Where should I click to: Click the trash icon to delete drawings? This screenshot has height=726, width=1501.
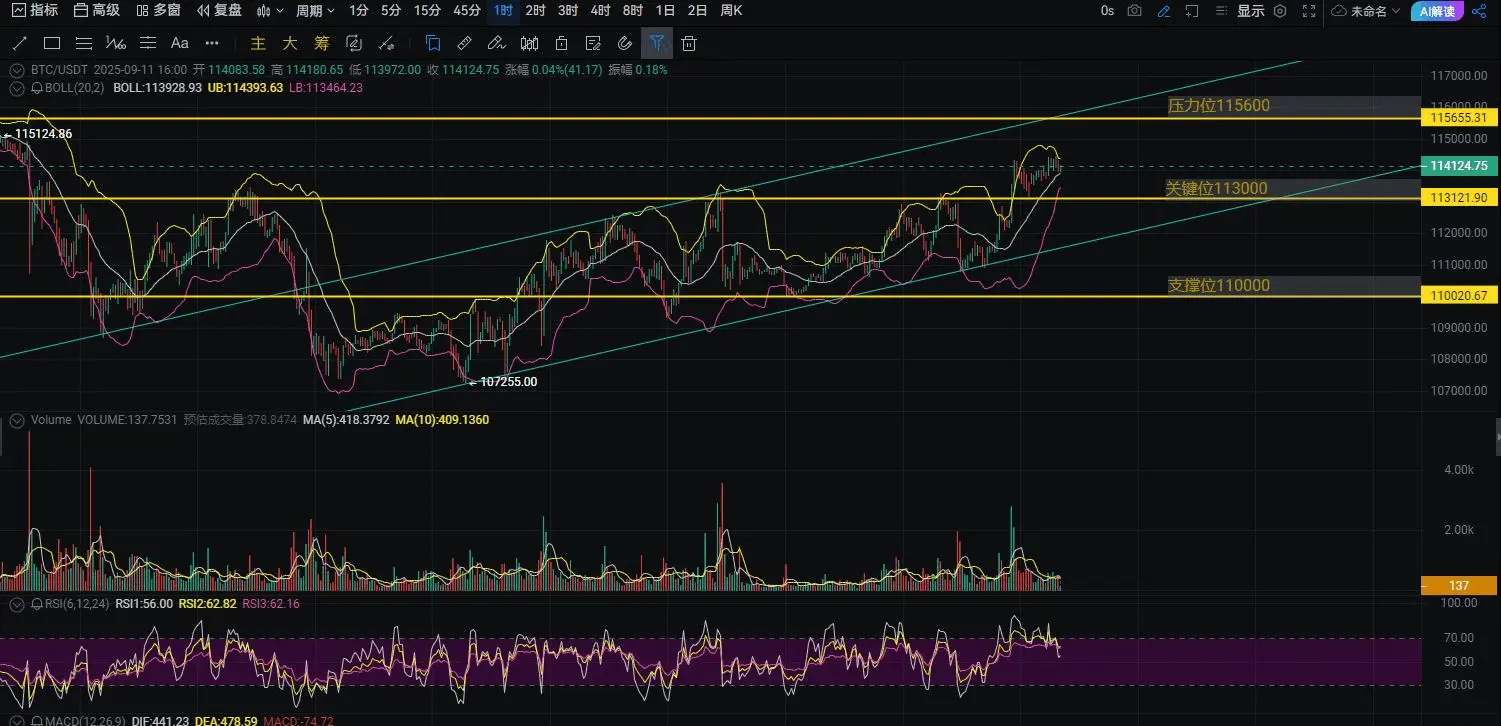click(689, 43)
